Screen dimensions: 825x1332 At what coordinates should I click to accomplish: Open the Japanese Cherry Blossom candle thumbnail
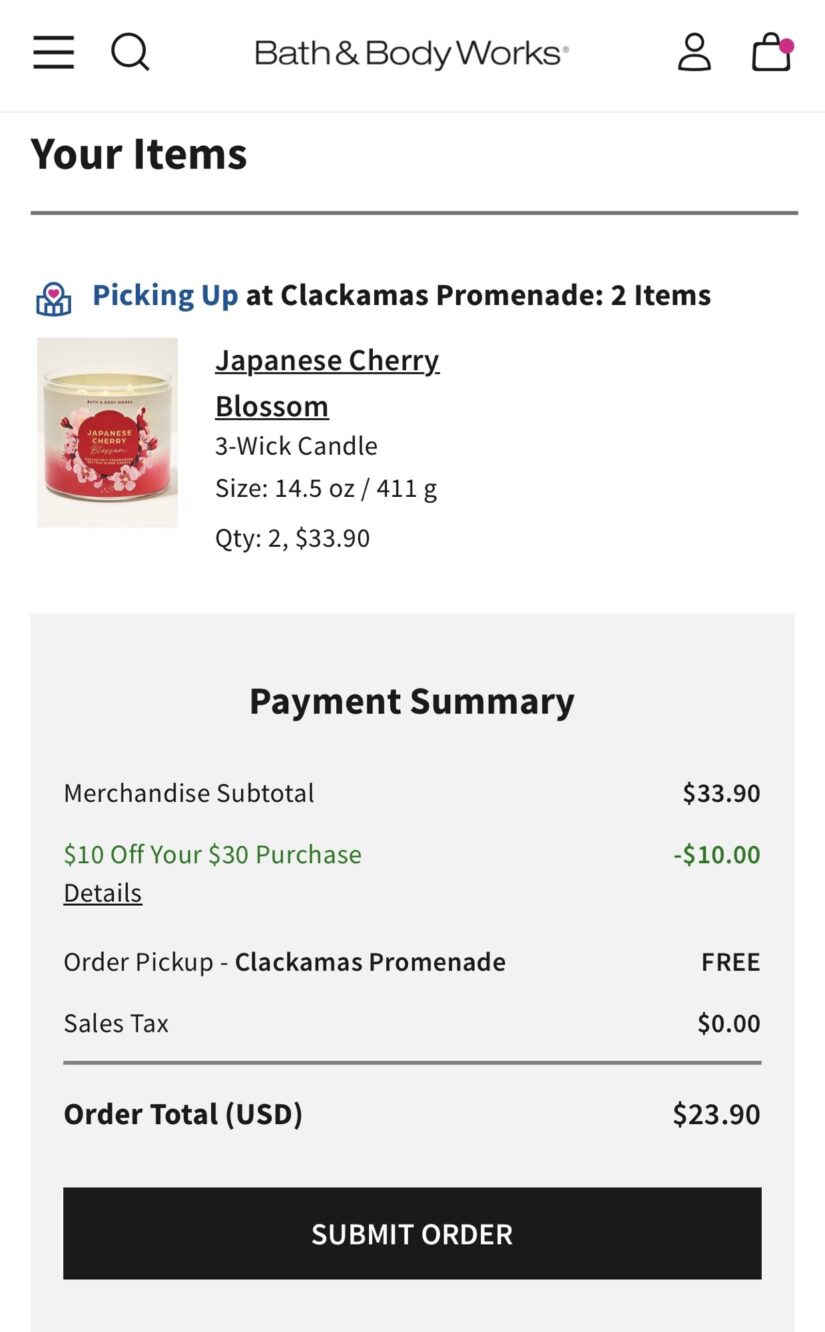coord(108,432)
